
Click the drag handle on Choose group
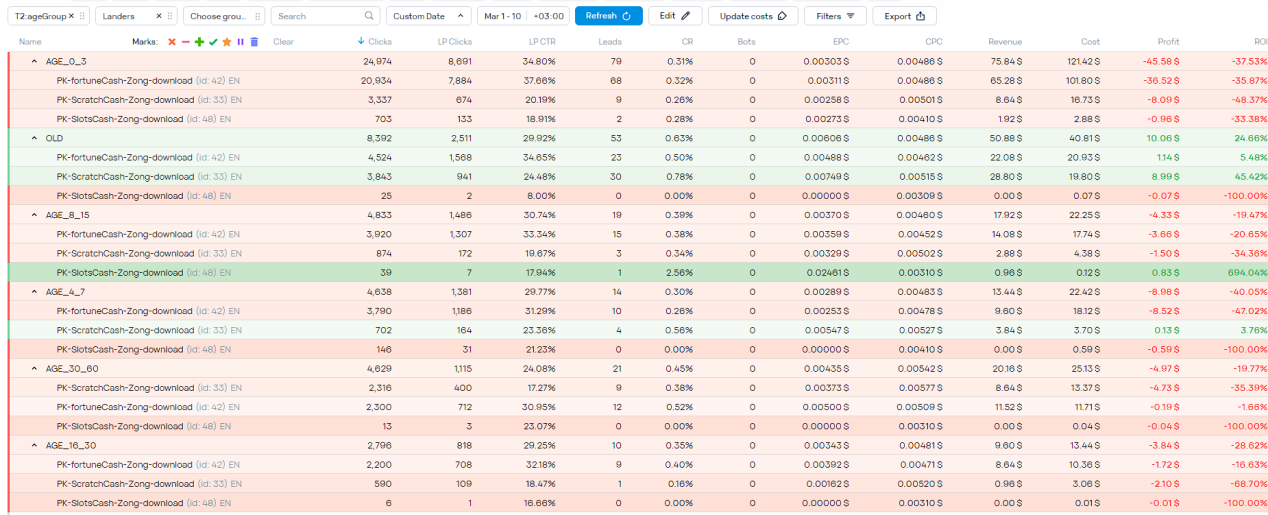(x=257, y=16)
